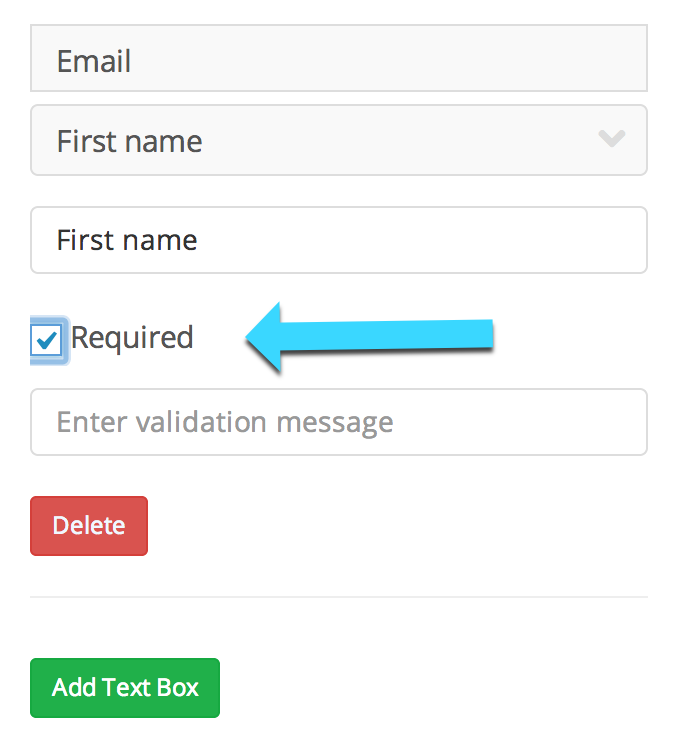
Task: Click the blue checkmark icon beside Required
Action: click(47, 340)
